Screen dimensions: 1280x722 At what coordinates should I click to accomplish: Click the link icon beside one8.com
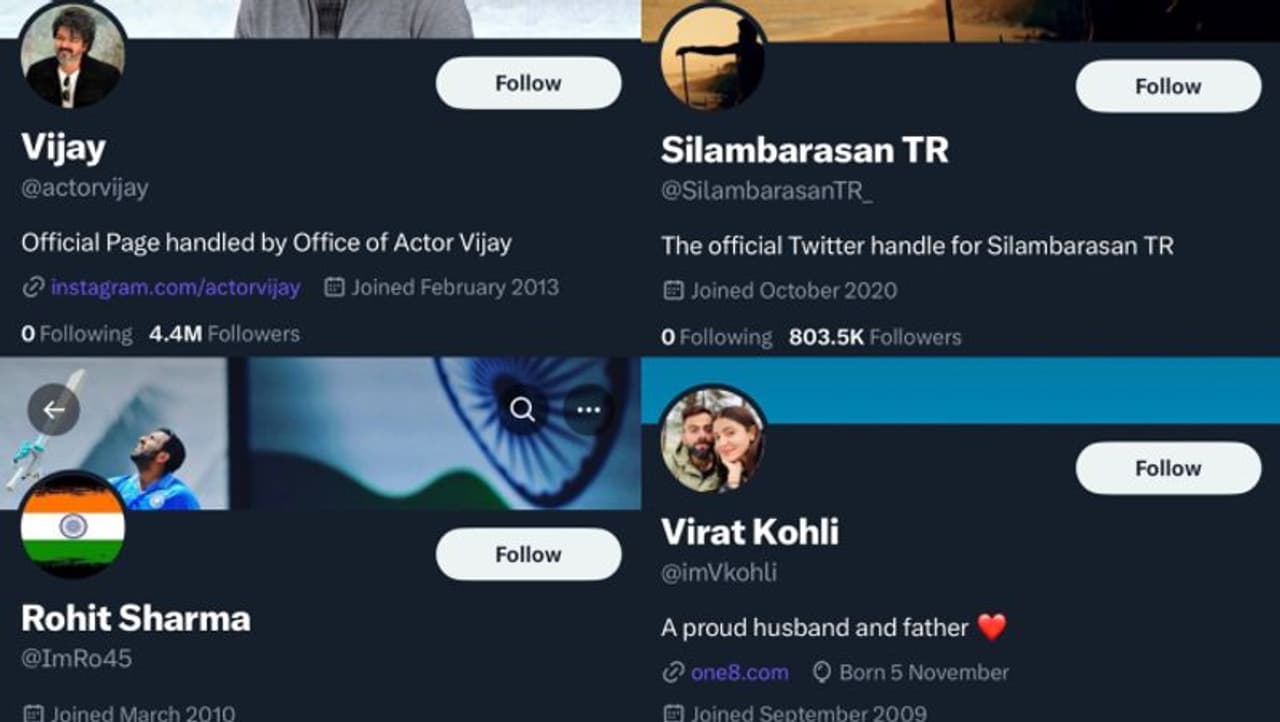673,672
